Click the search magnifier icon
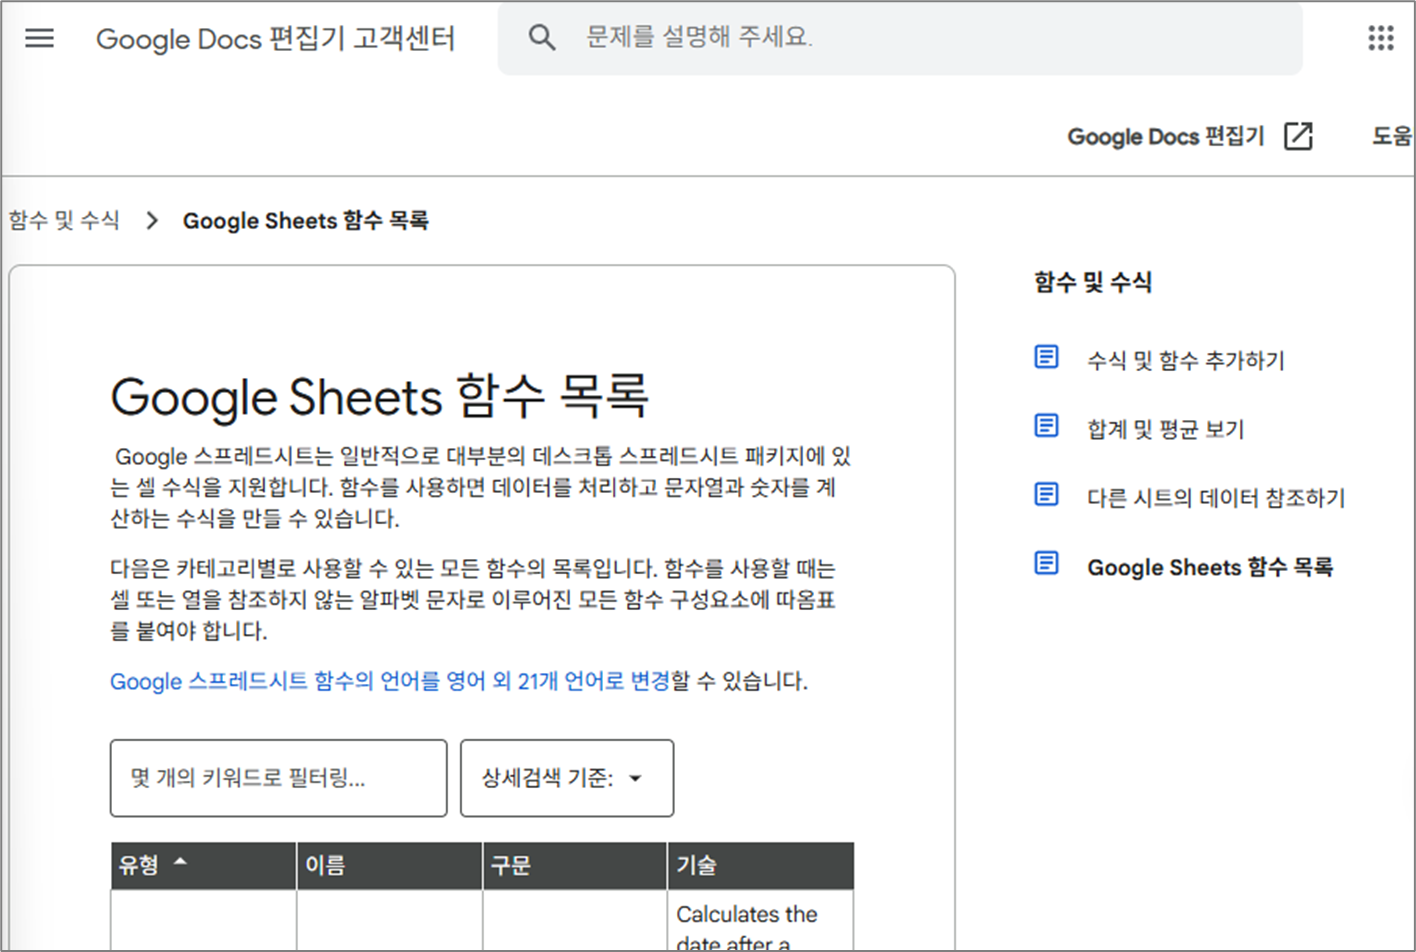Viewport: 1416px width, 952px height. pyautogui.click(x=542, y=38)
